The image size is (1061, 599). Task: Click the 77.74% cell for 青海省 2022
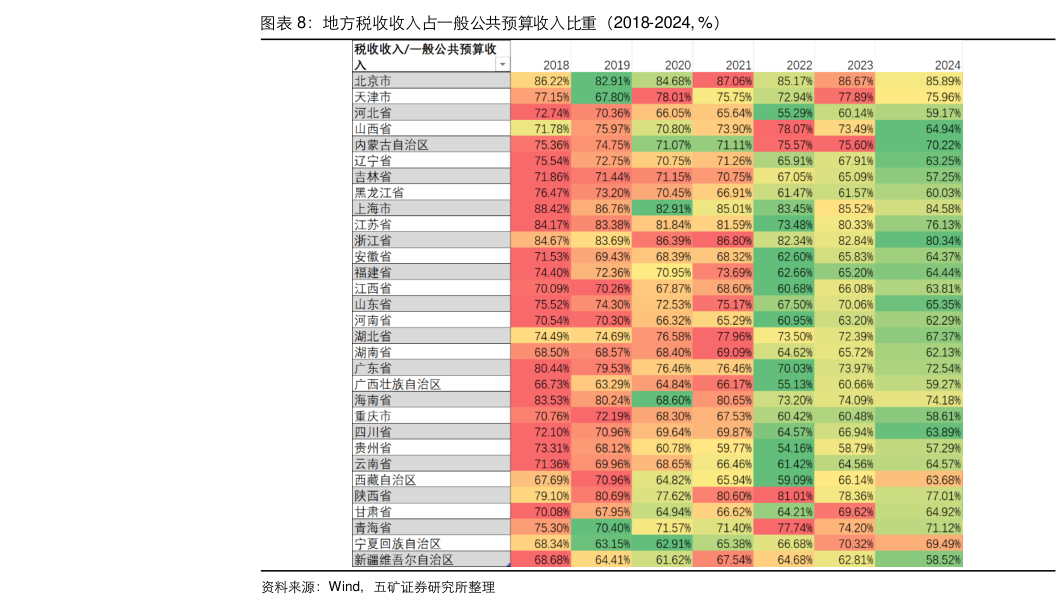click(x=784, y=528)
